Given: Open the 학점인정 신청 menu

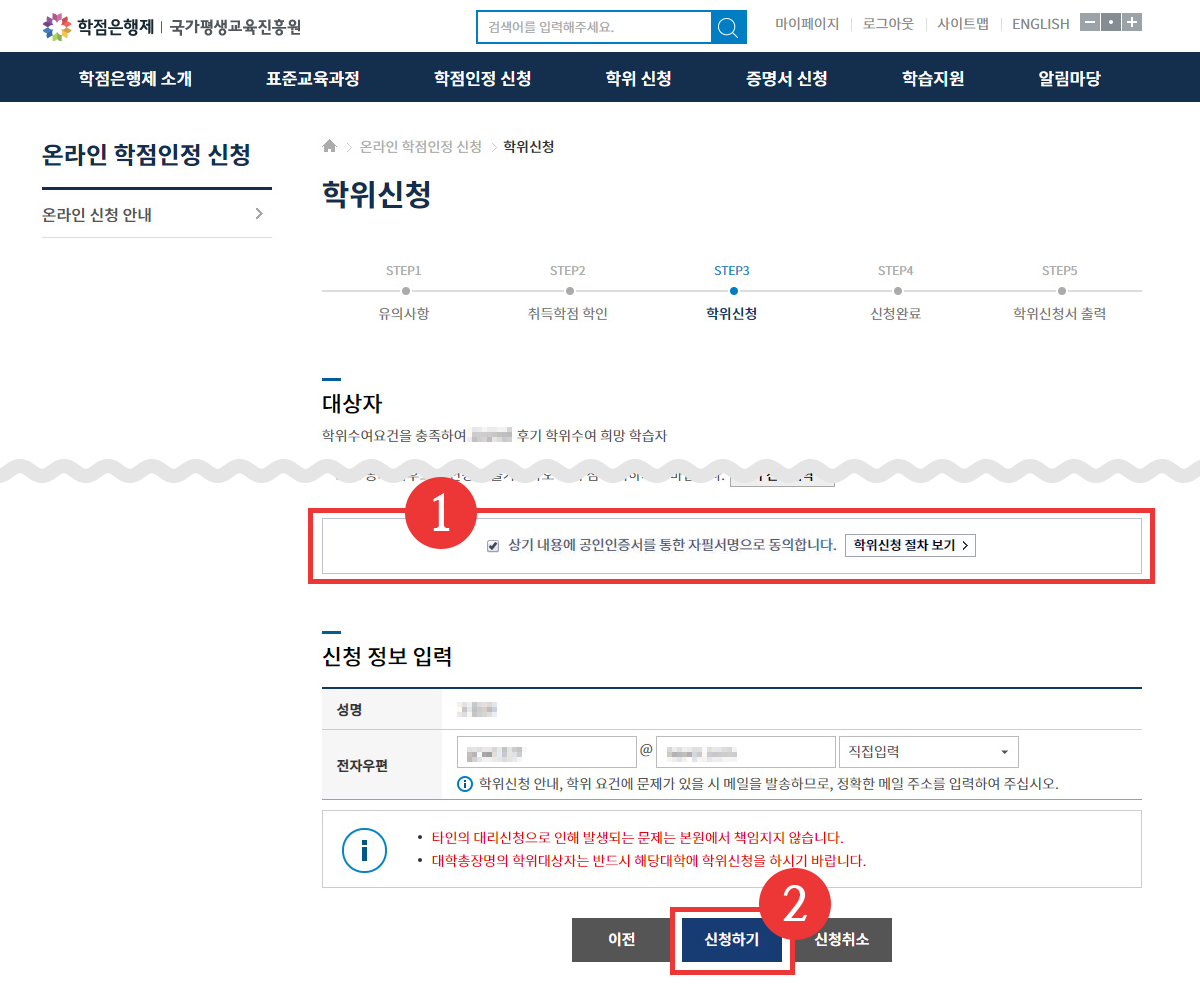Looking at the screenshot, I should 482,78.
